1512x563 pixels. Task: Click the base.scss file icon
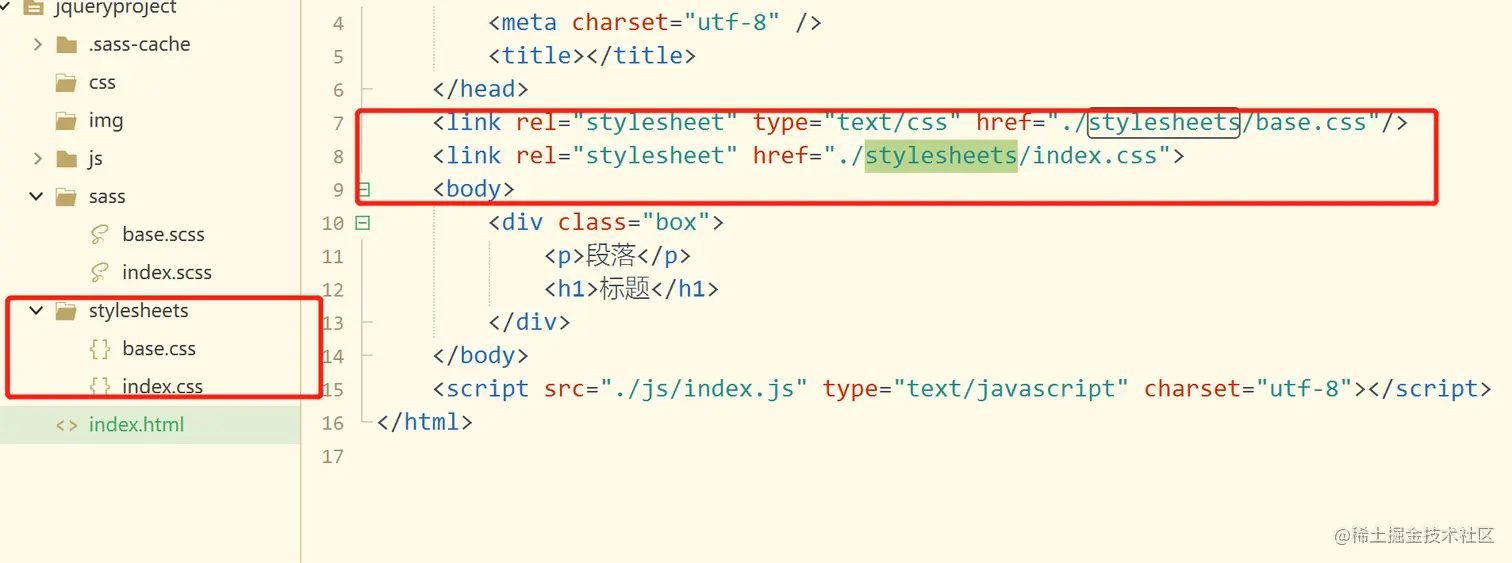100,234
